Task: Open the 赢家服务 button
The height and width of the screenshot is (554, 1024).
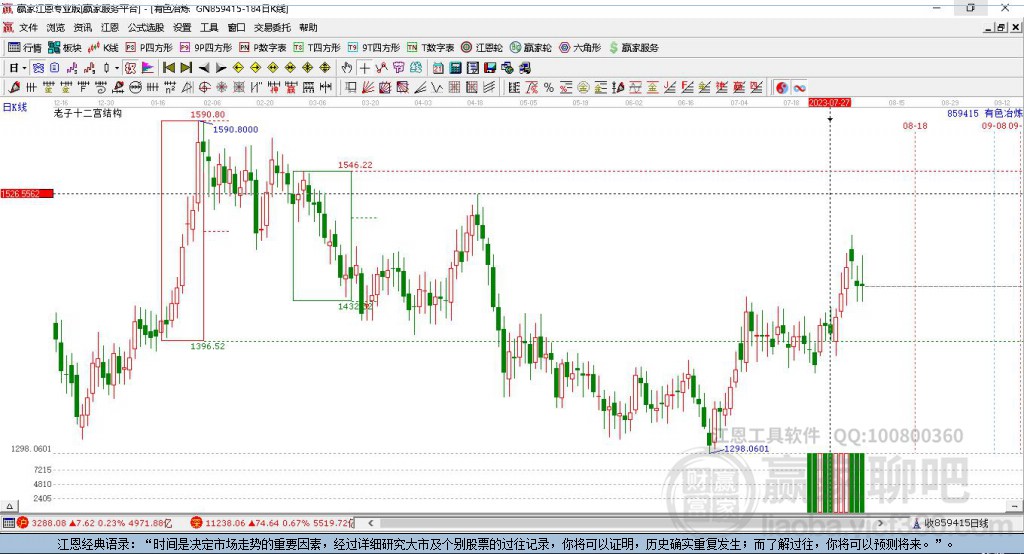Action: (x=633, y=48)
